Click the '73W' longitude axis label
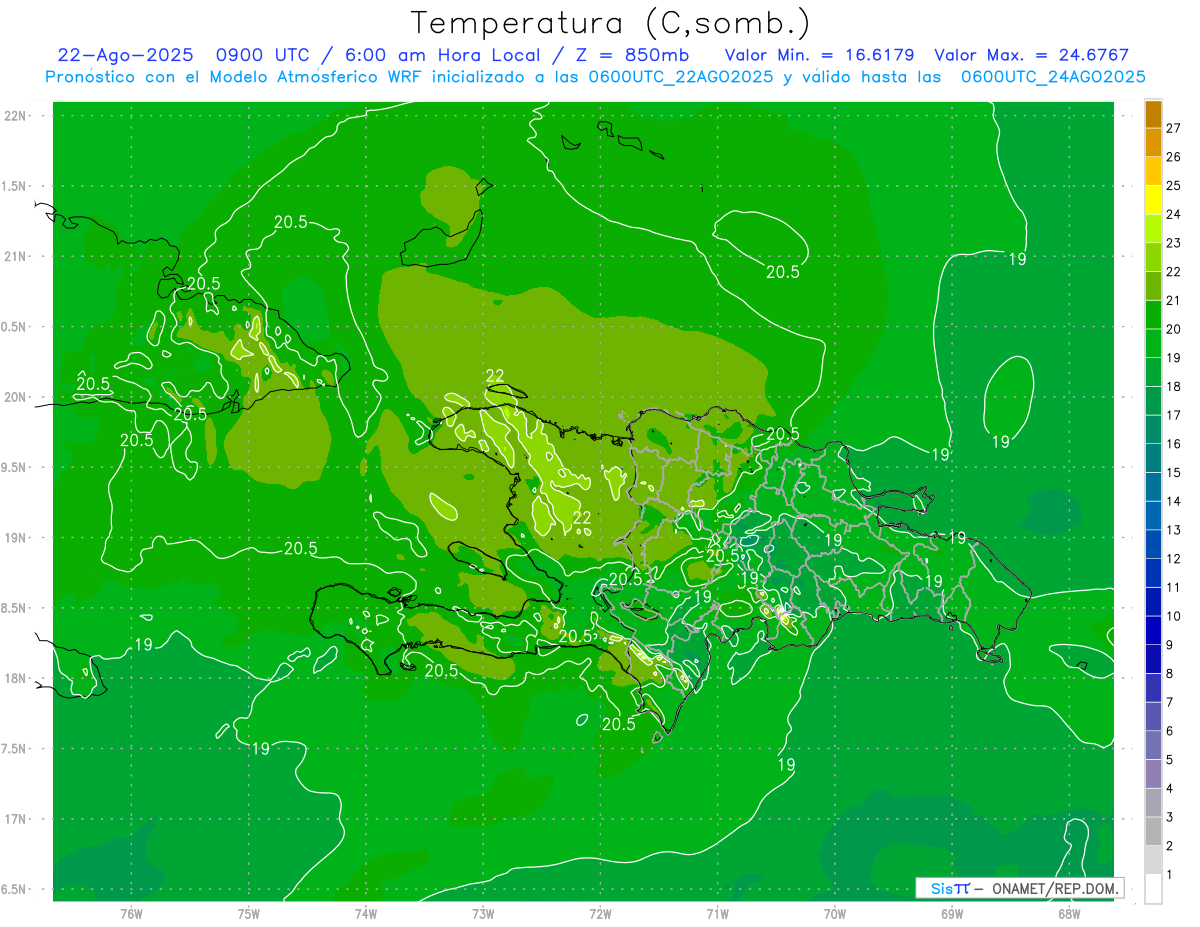Image resolution: width=1200 pixels, height=927 pixels. coord(483,913)
